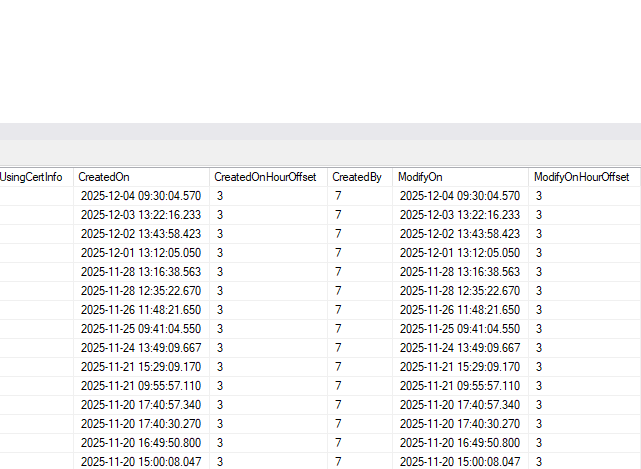Select CreatedOn value 2025-12-01 13:12:05.050
The width and height of the screenshot is (641, 469).
141,253
